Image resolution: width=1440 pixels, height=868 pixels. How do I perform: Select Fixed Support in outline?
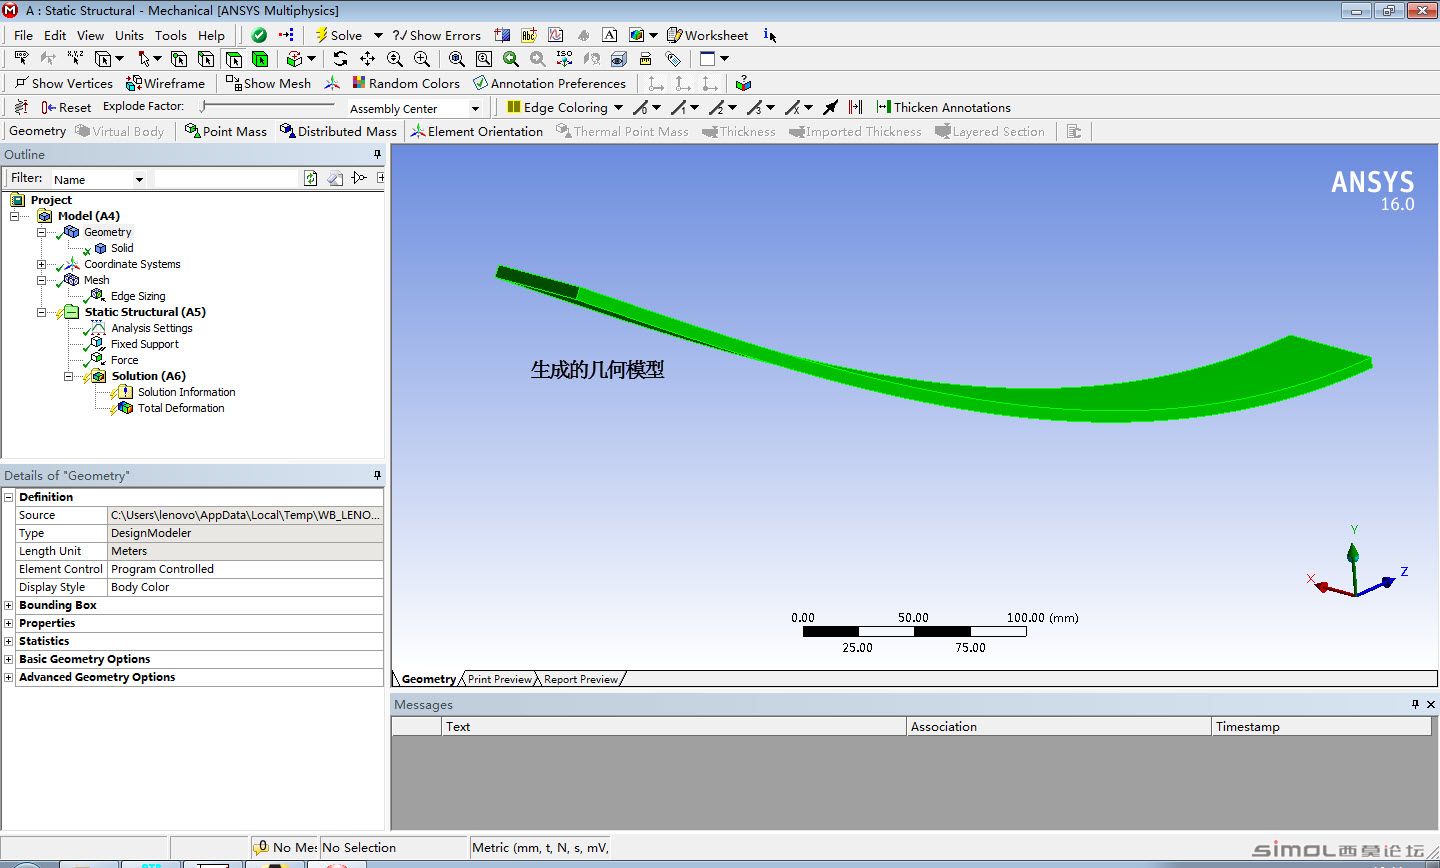click(144, 344)
